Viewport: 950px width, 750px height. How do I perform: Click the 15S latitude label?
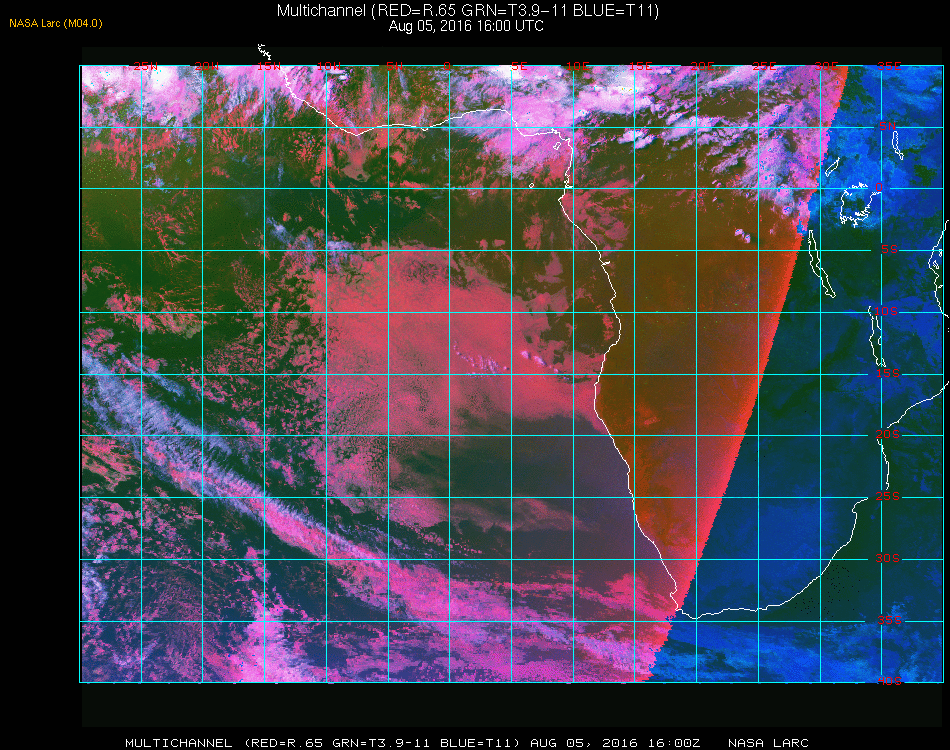coord(888,373)
